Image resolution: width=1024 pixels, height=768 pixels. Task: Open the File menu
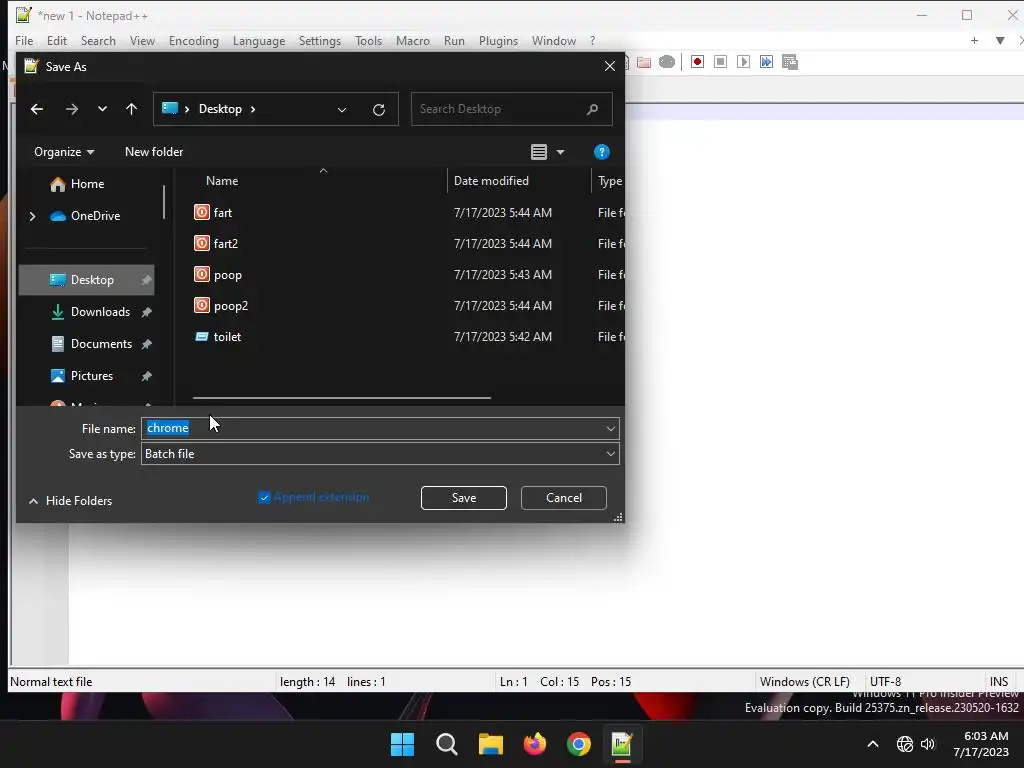[24, 40]
